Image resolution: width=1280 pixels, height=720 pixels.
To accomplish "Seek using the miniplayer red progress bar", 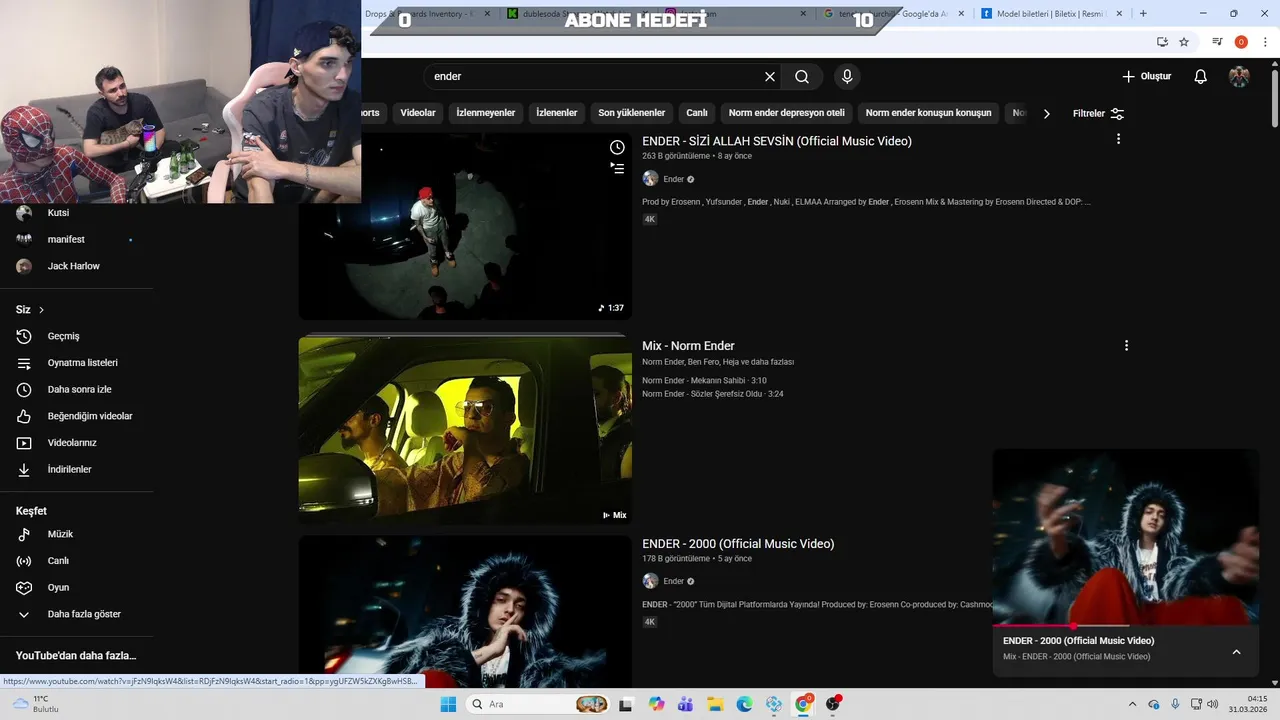I will 1125,626.
